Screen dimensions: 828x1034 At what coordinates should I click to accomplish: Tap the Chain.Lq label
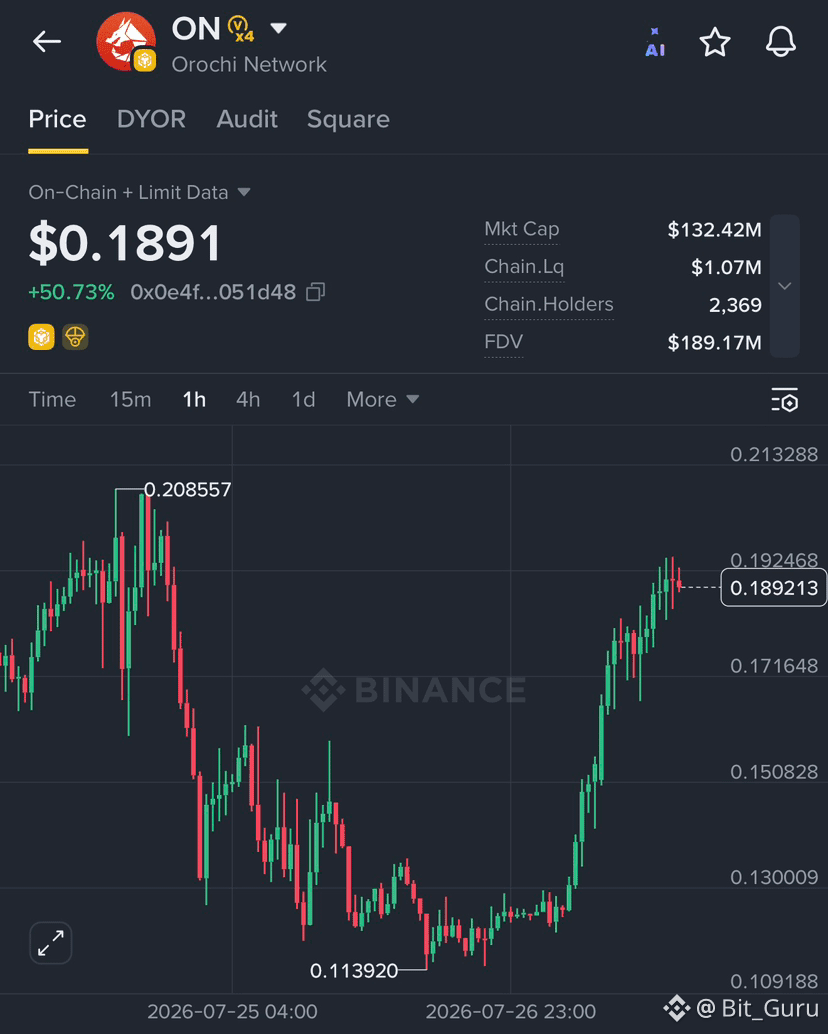point(524,266)
